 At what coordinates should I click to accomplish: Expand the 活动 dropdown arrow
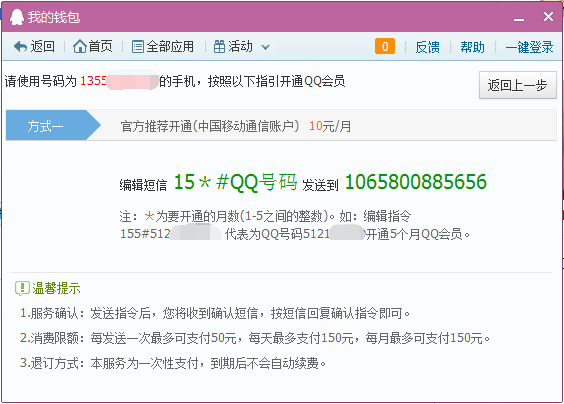(x=265, y=47)
